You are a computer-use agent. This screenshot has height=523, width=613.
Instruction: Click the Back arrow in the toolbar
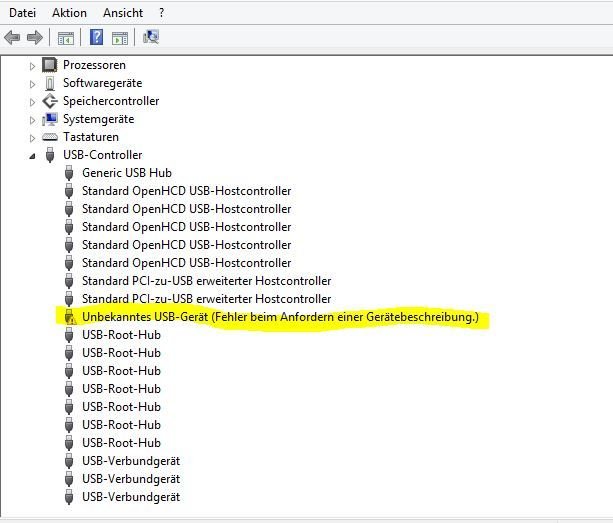[12, 38]
